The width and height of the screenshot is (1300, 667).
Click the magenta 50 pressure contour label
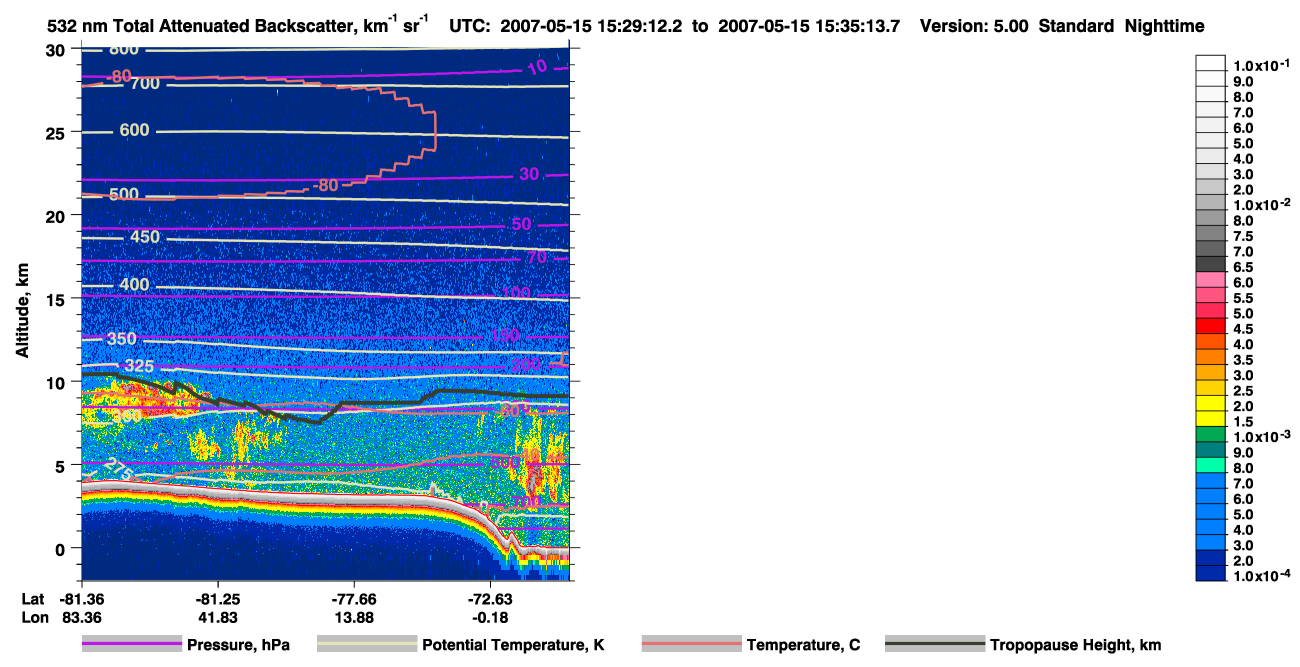point(521,224)
